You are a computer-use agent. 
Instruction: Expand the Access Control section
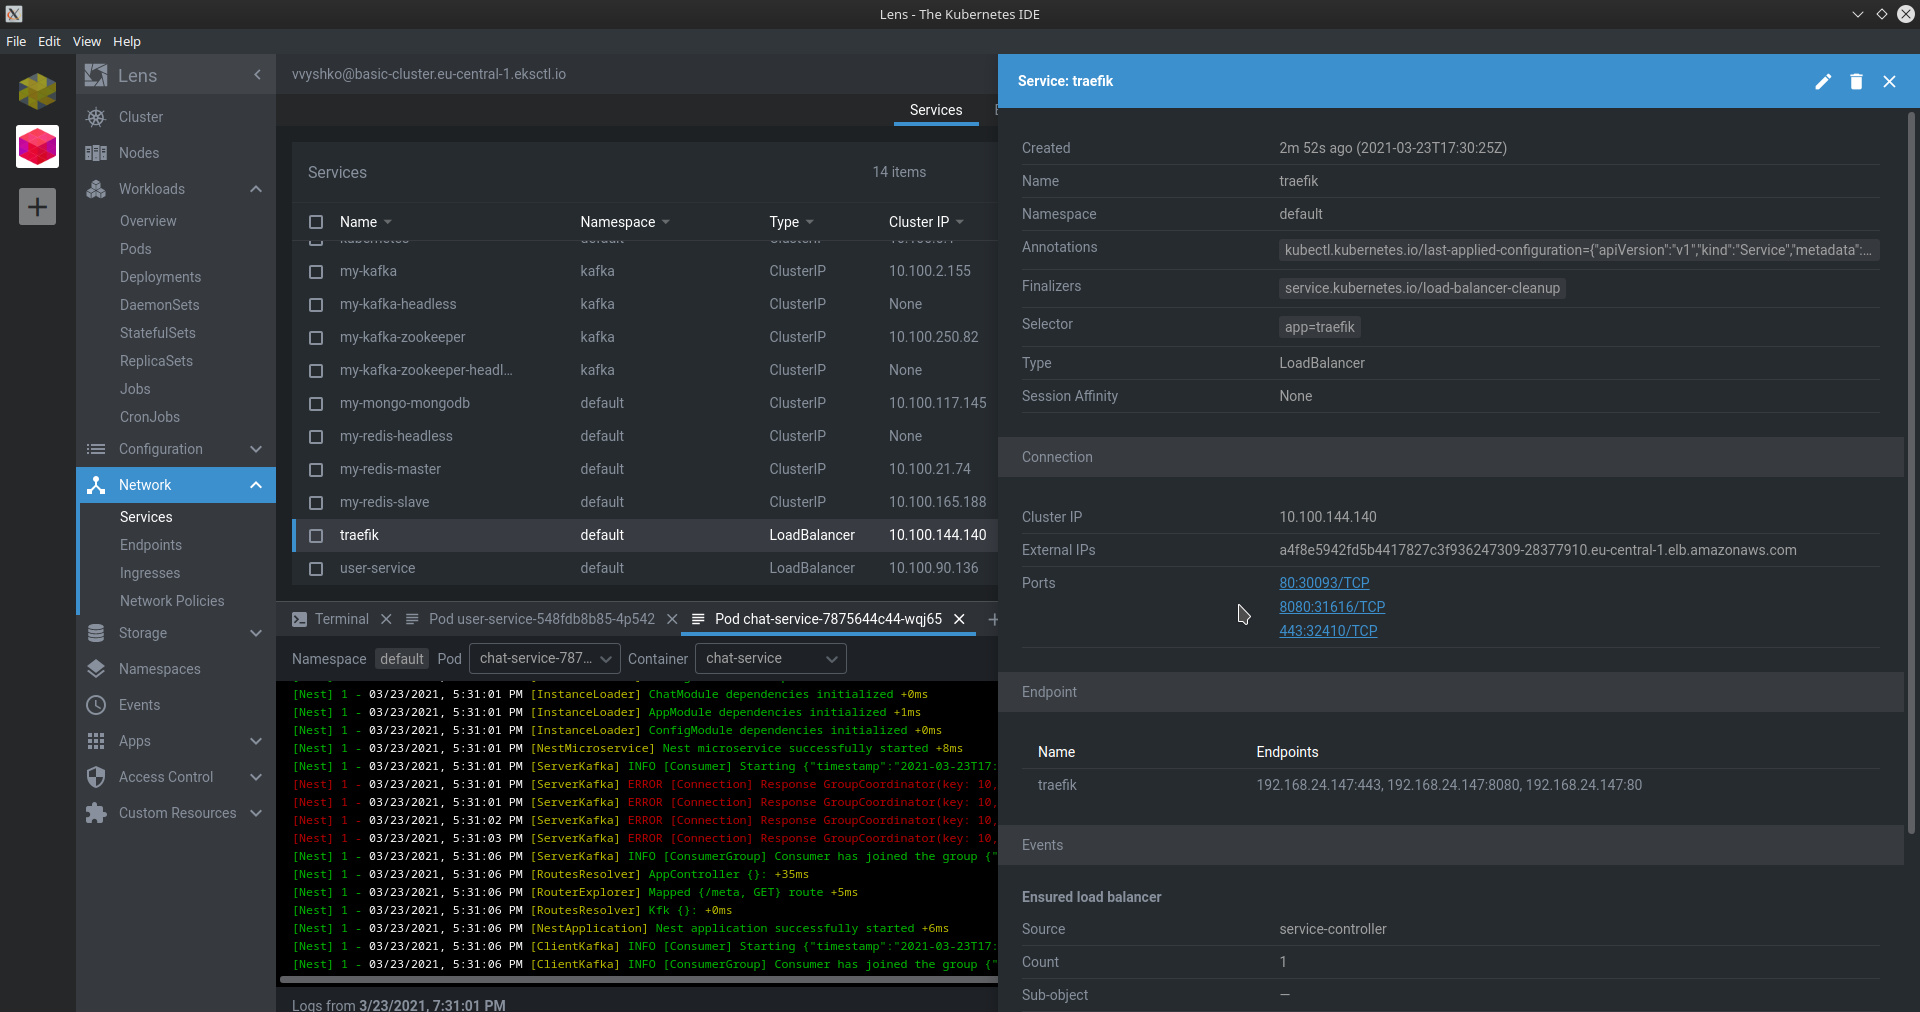(256, 777)
